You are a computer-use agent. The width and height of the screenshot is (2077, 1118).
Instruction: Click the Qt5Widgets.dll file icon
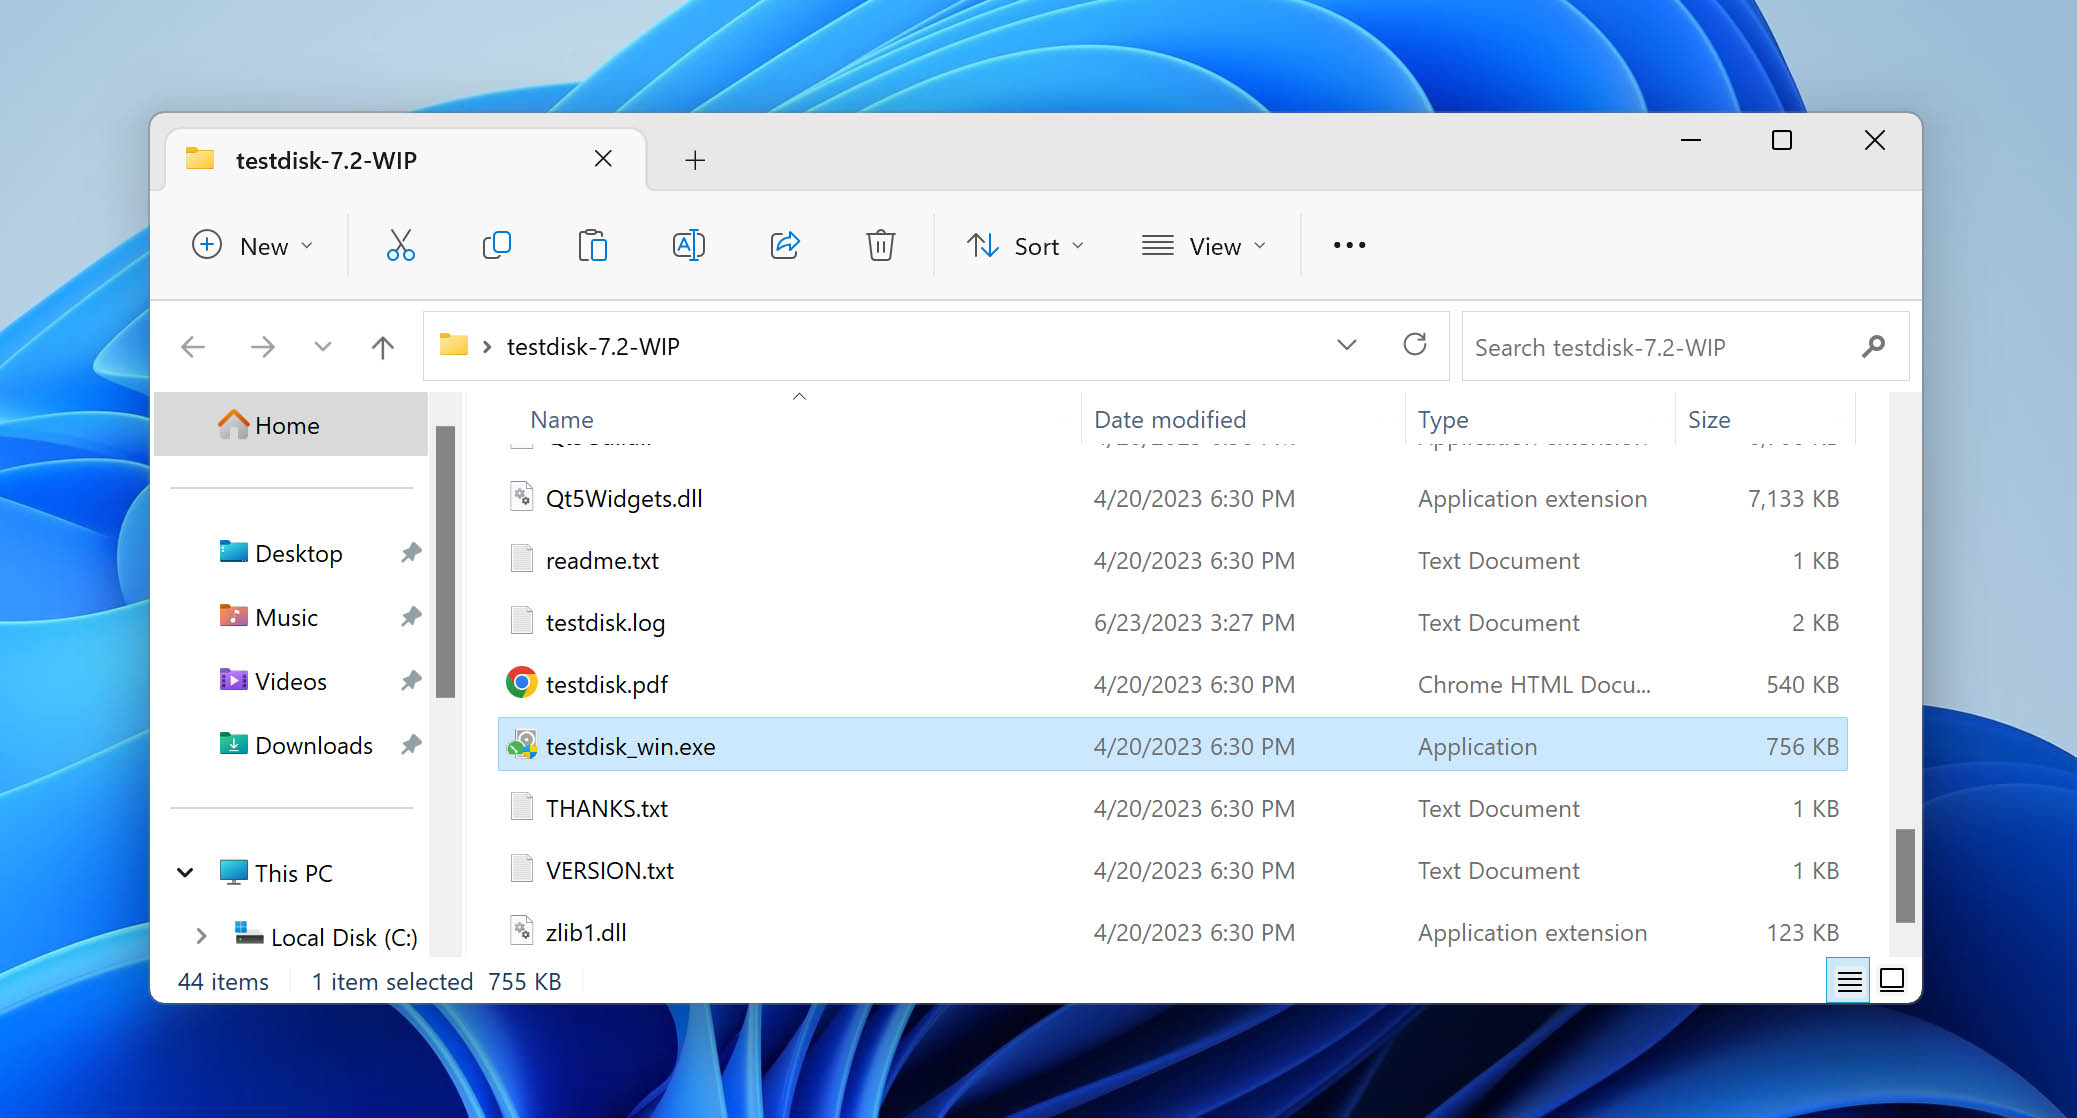[522, 497]
